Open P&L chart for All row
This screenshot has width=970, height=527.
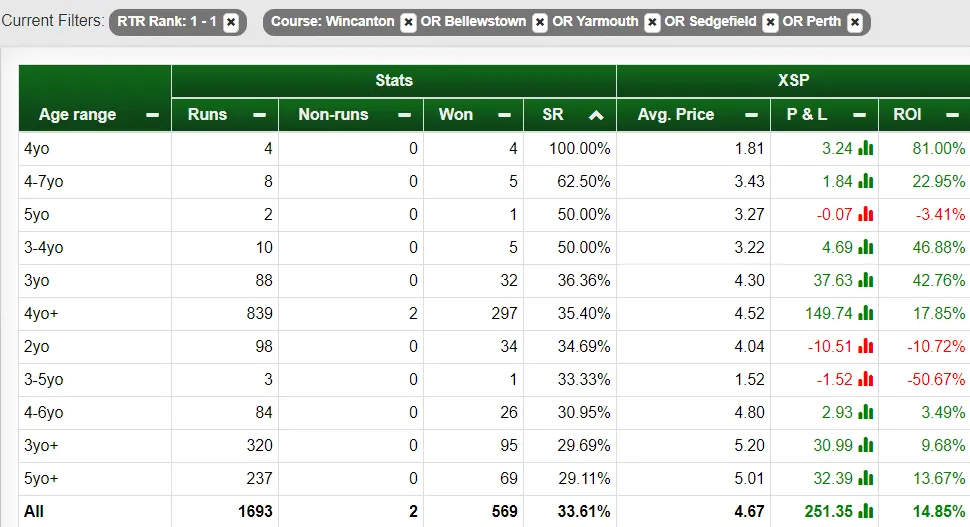[x=865, y=511]
